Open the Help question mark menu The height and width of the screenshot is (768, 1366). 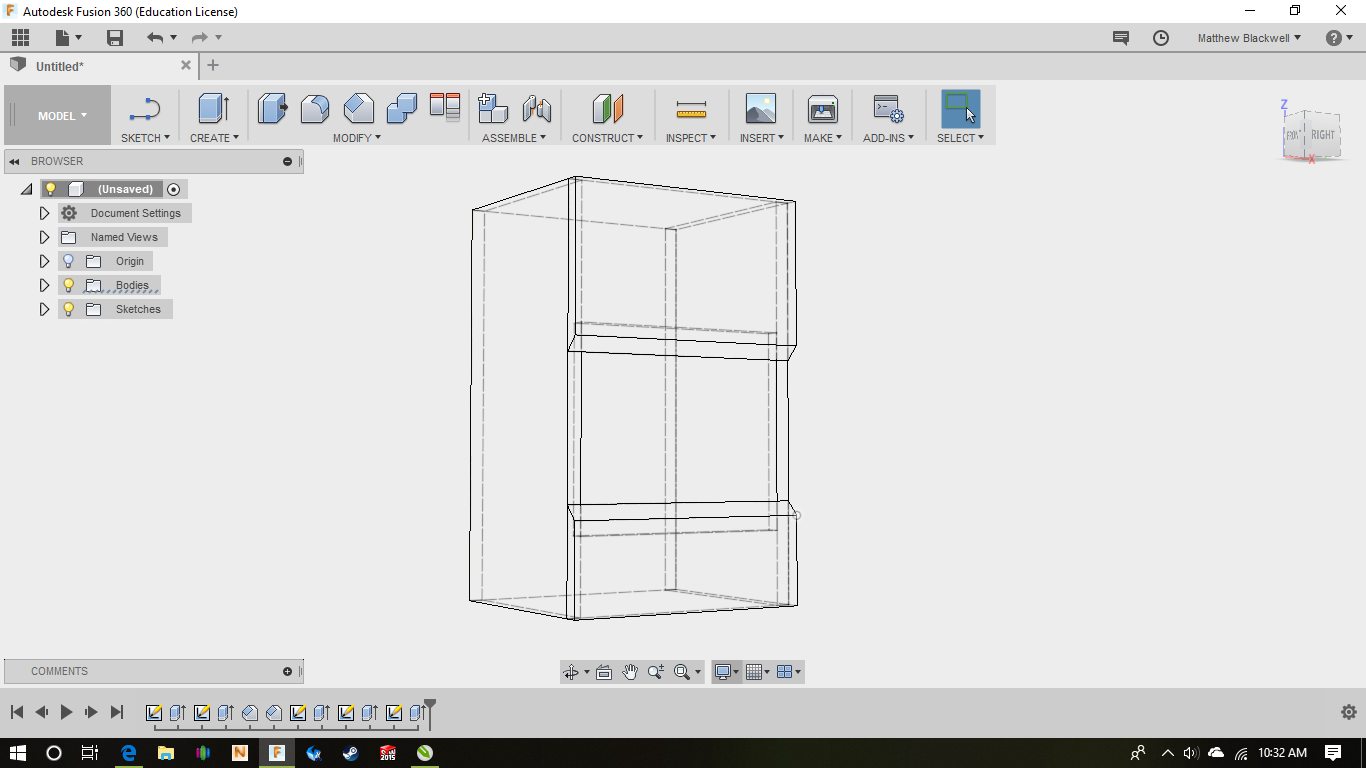point(1338,38)
